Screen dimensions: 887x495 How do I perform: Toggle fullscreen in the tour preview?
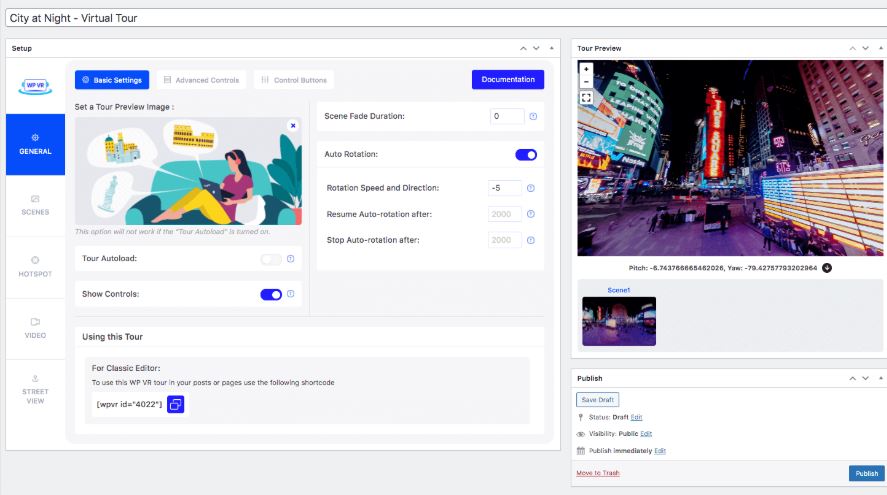click(586, 98)
